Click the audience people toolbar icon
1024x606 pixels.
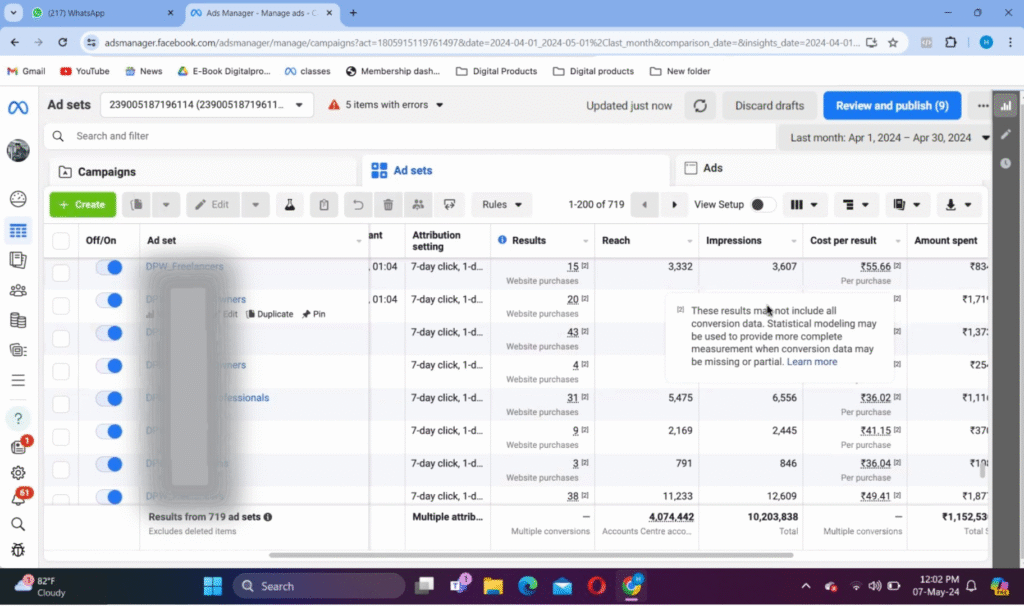coord(418,204)
